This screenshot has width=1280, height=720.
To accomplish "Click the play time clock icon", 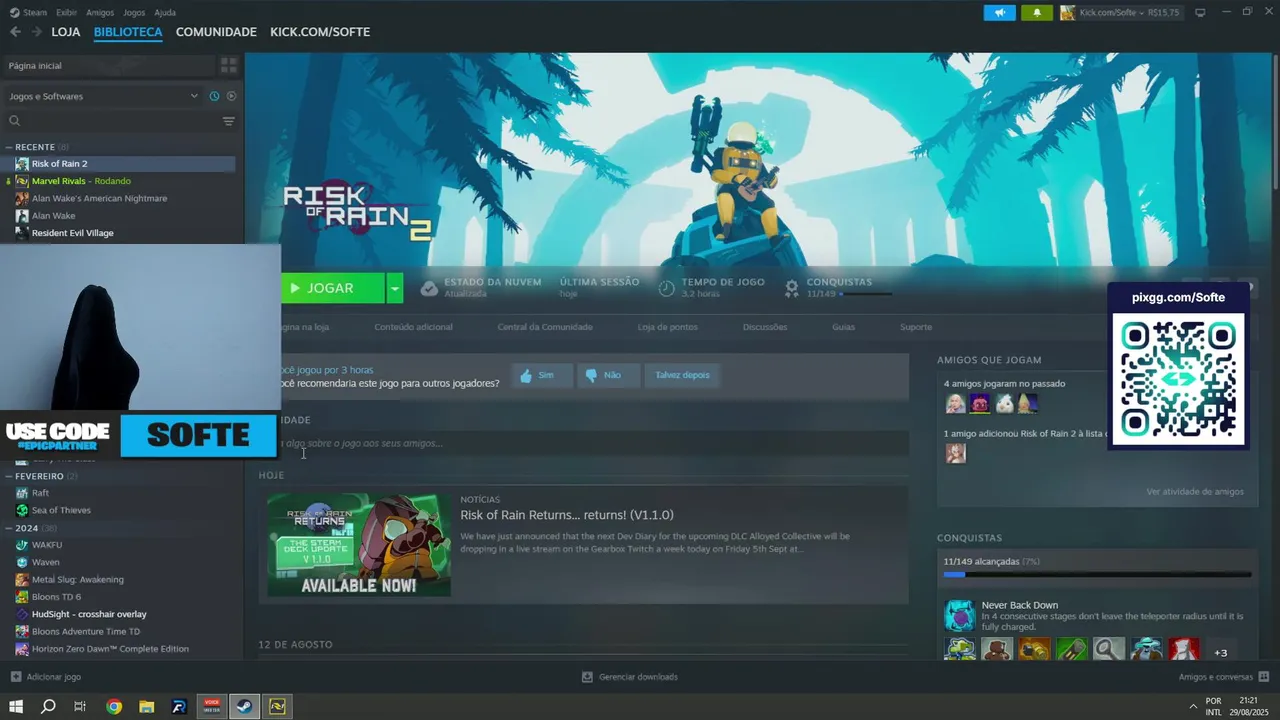I will coord(667,288).
